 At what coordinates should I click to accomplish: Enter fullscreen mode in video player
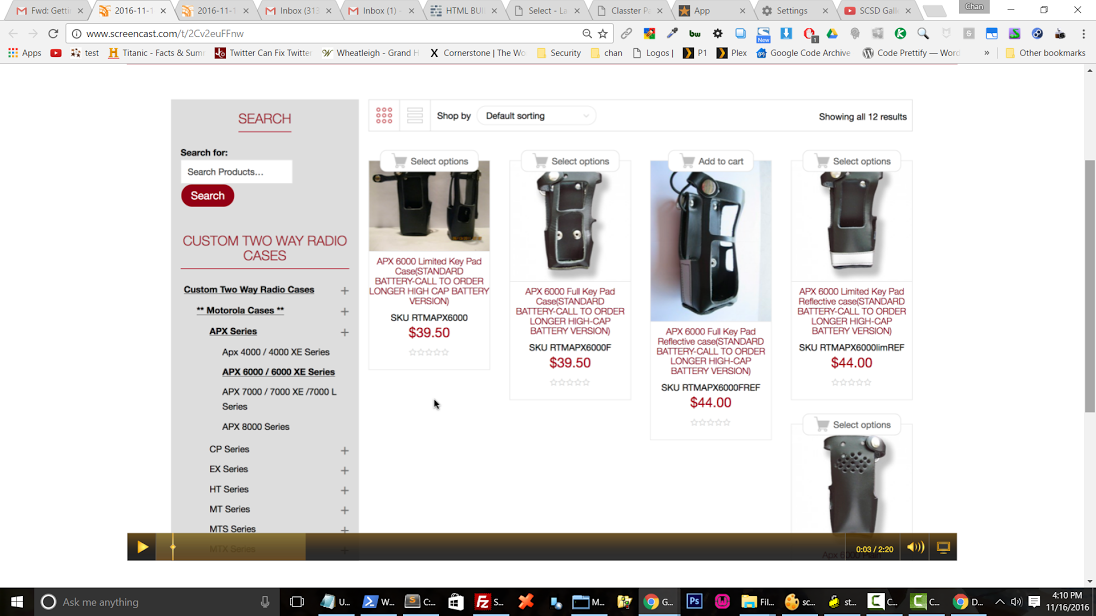tap(943, 547)
